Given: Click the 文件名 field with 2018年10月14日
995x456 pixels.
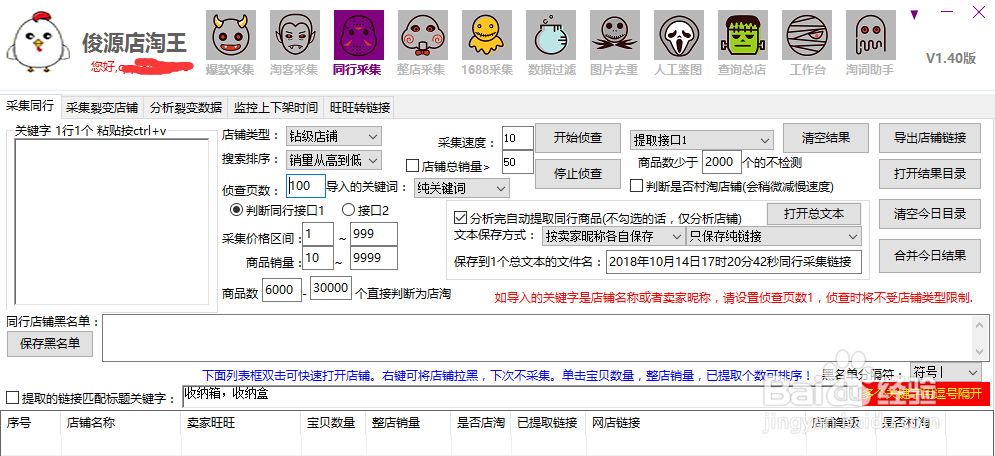Looking at the screenshot, I should coord(734,261).
